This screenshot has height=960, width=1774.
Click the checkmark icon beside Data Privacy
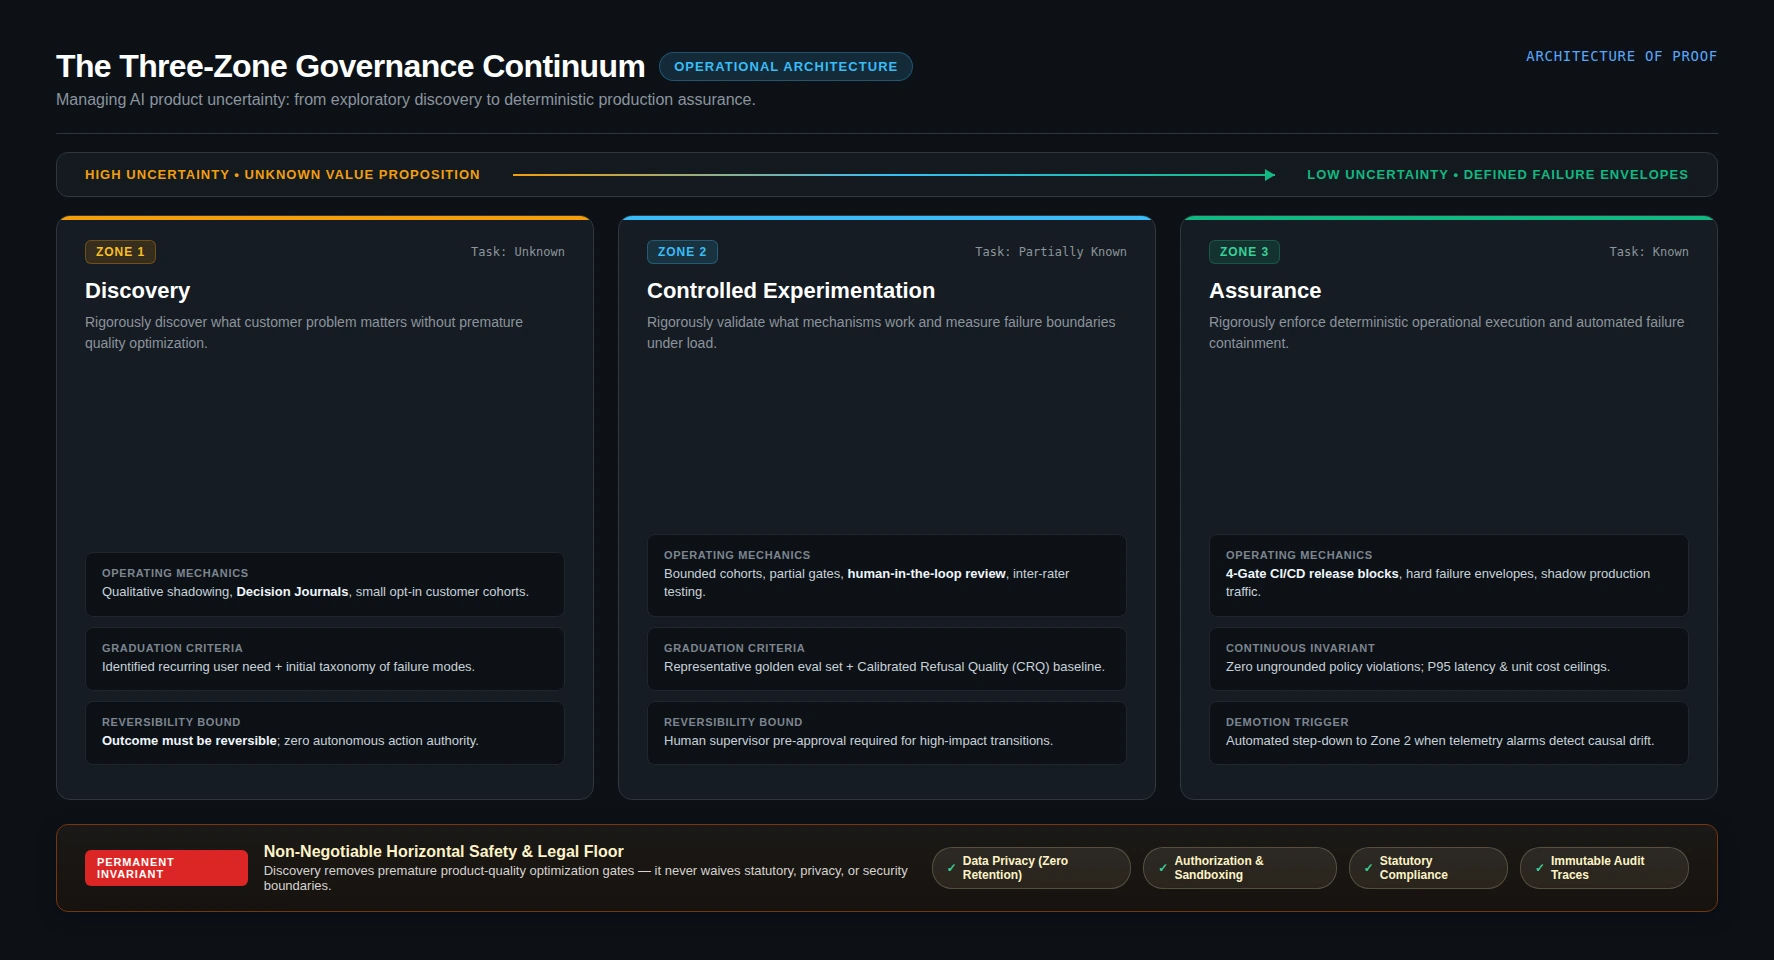pyautogui.click(x=951, y=868)
